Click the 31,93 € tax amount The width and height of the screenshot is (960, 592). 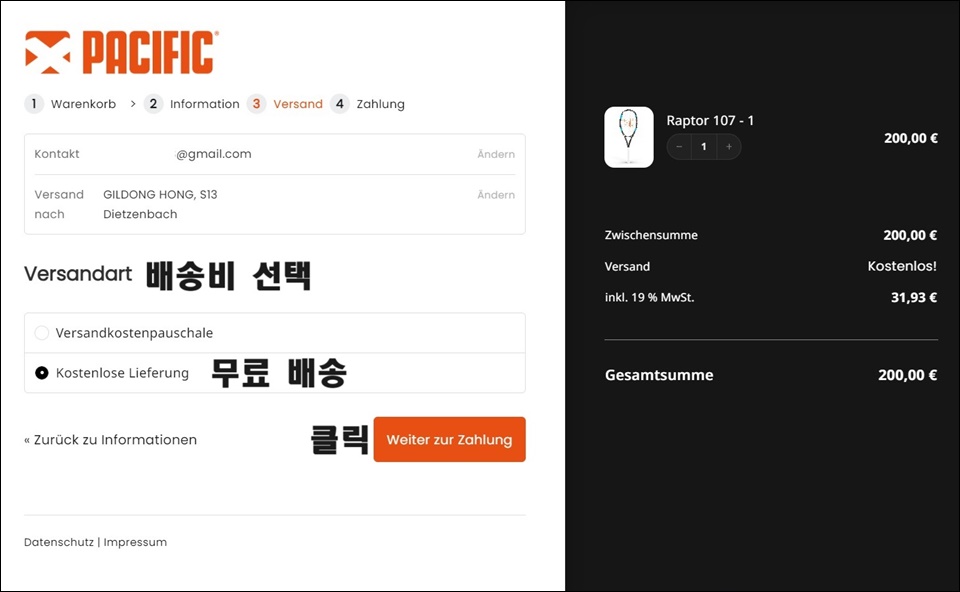[913, 298]
